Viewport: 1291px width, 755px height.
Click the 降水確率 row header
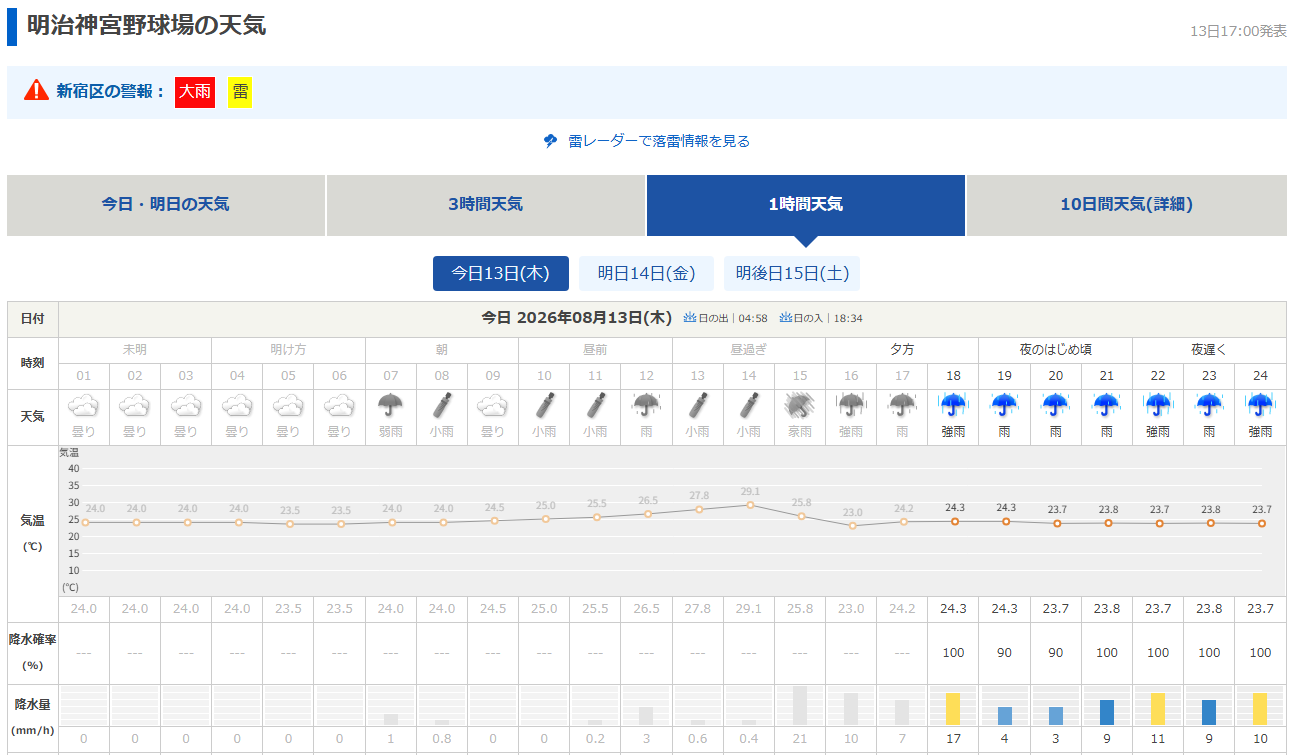tap(33, 652)
